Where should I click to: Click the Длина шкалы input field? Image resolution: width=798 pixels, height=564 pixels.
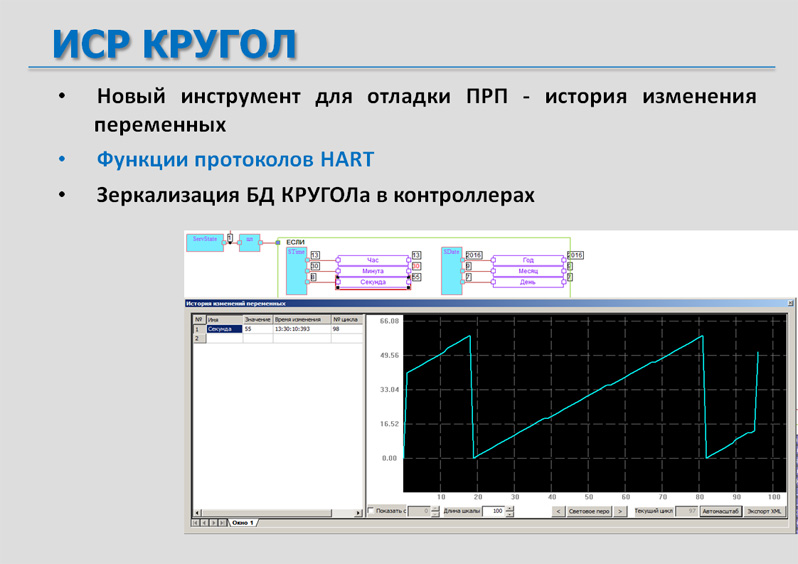click(492, 511)
